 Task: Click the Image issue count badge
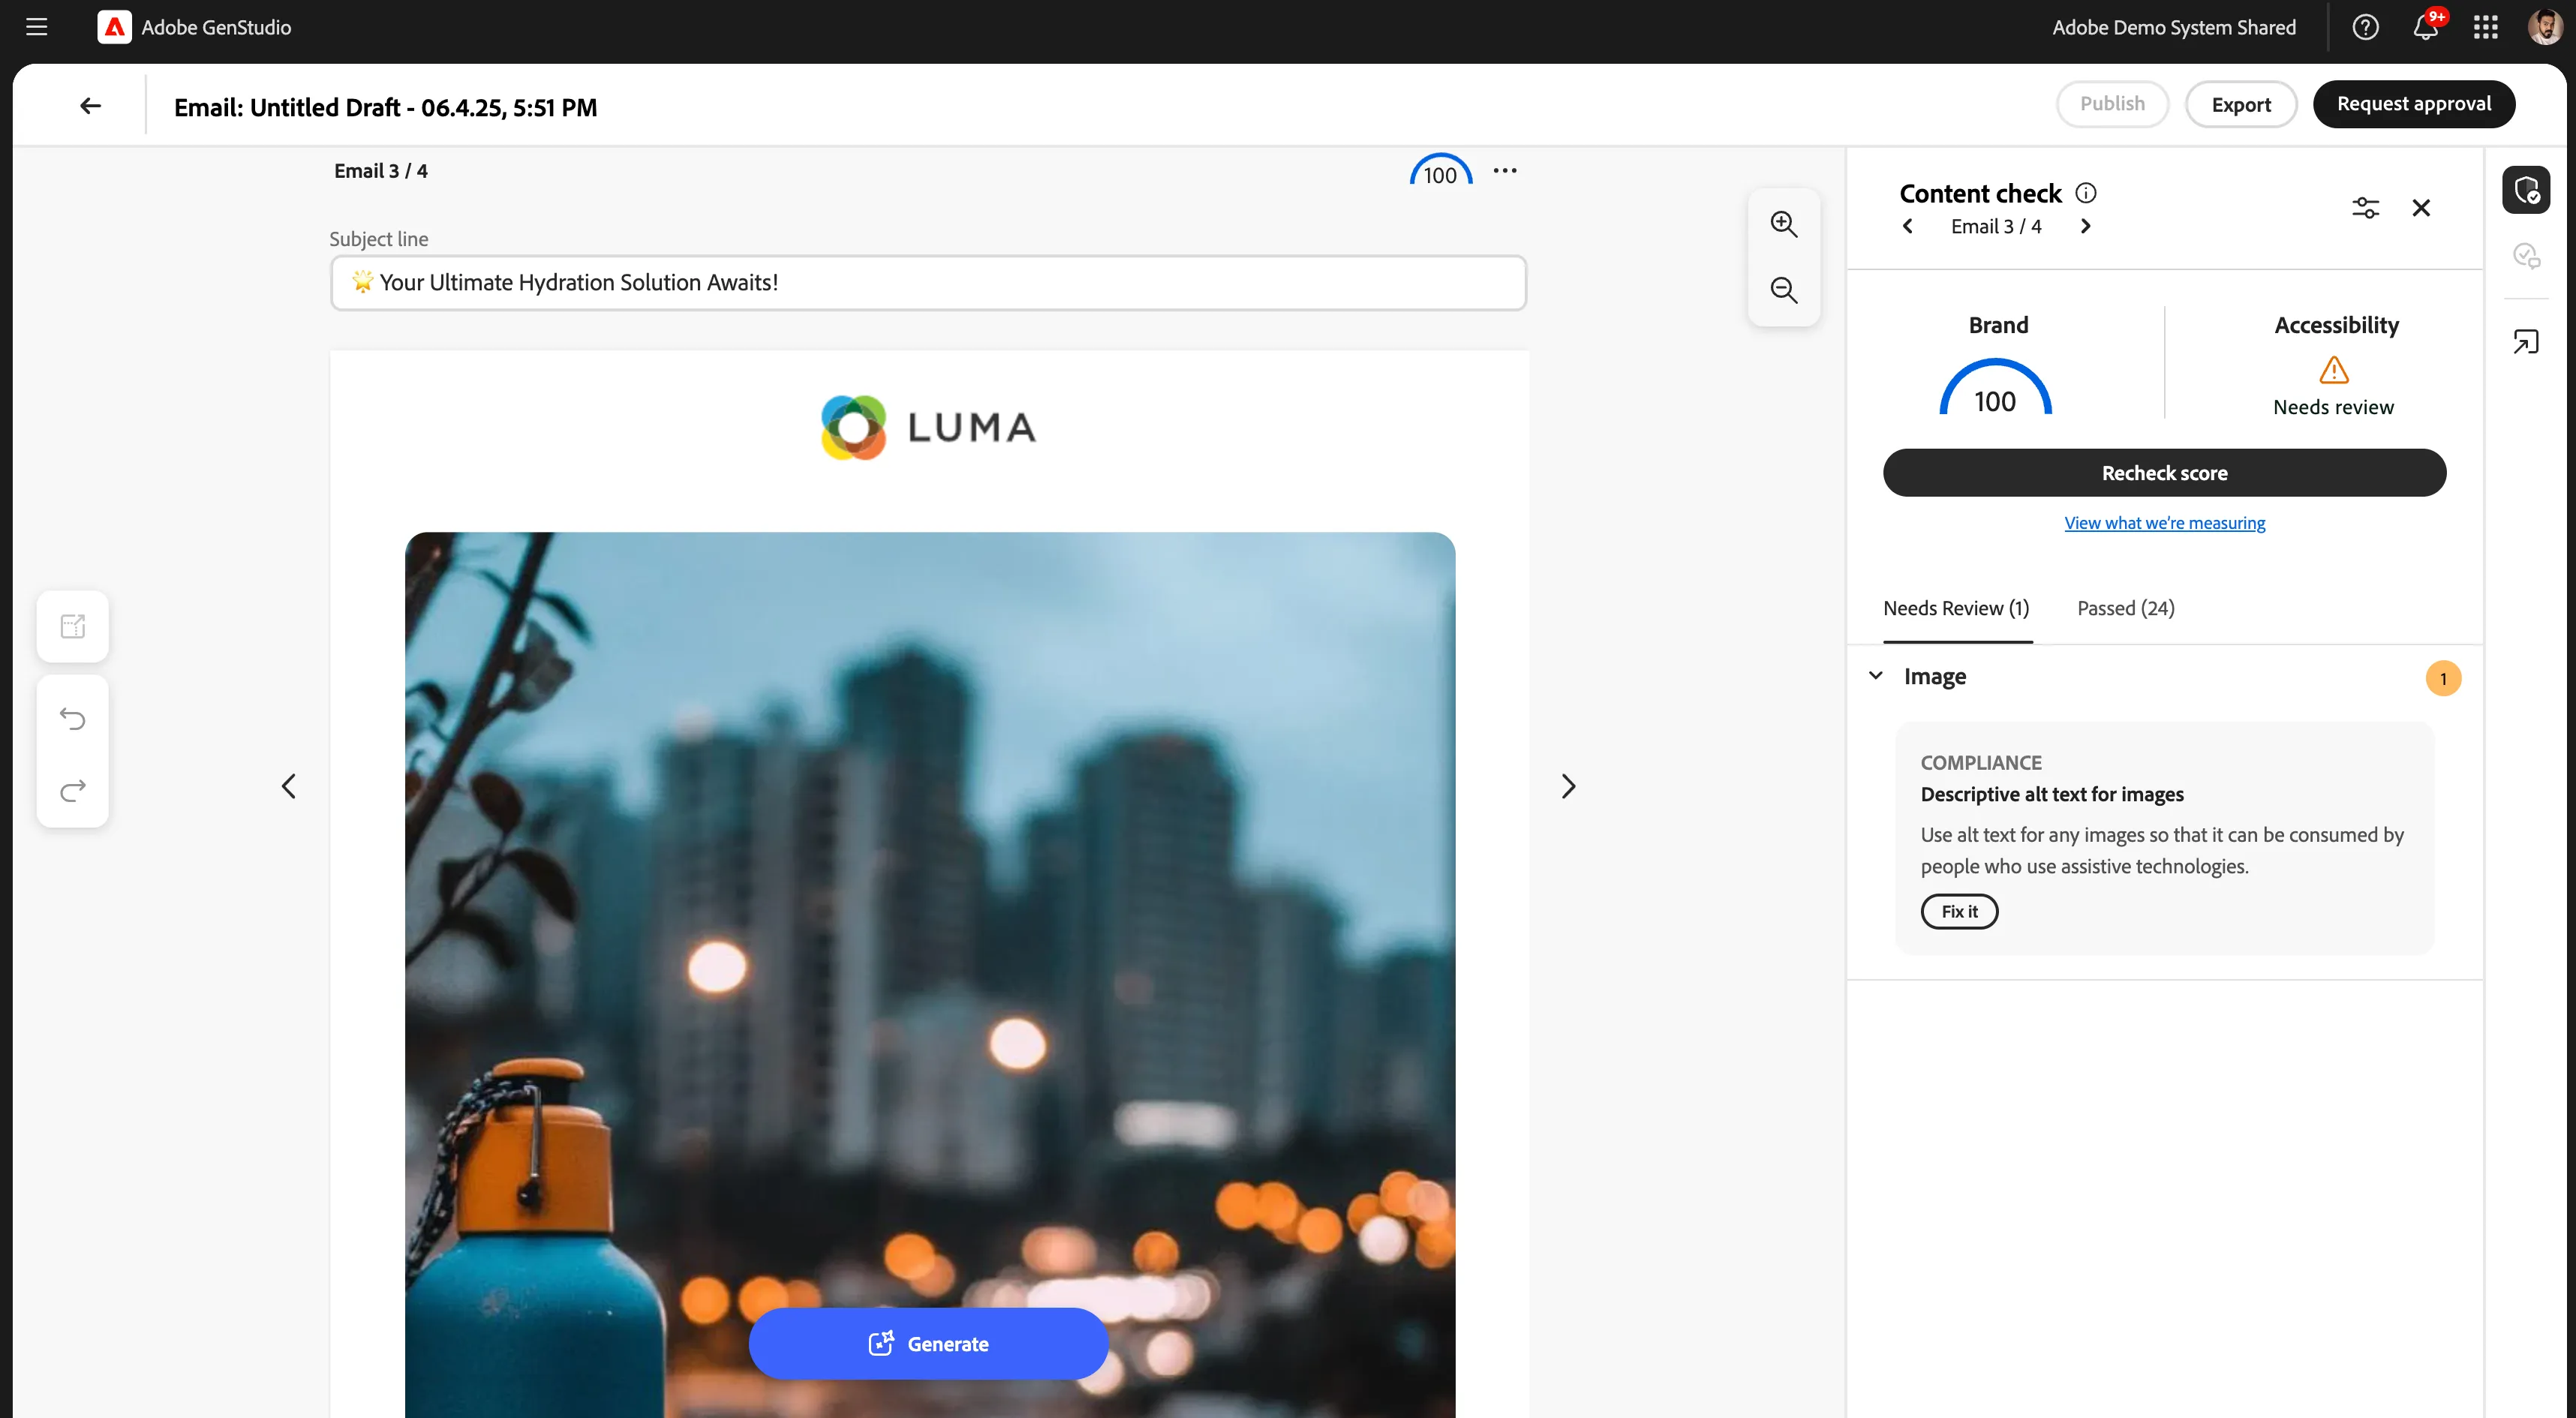[2443, 679]
